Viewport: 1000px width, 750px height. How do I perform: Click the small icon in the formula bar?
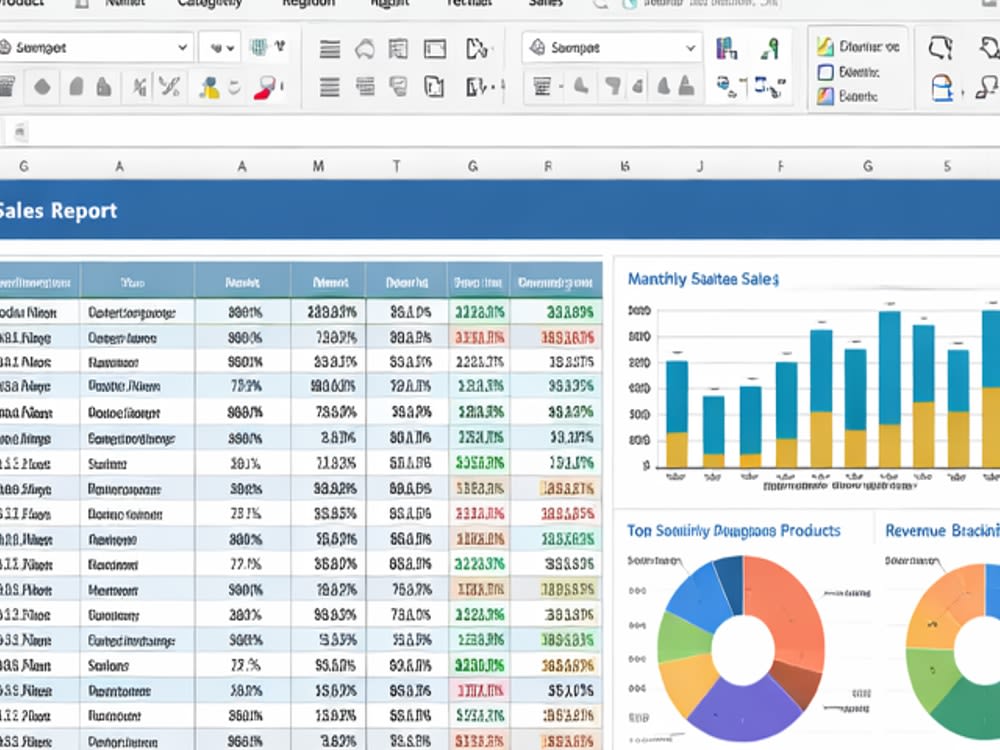[x=20, y=131]
